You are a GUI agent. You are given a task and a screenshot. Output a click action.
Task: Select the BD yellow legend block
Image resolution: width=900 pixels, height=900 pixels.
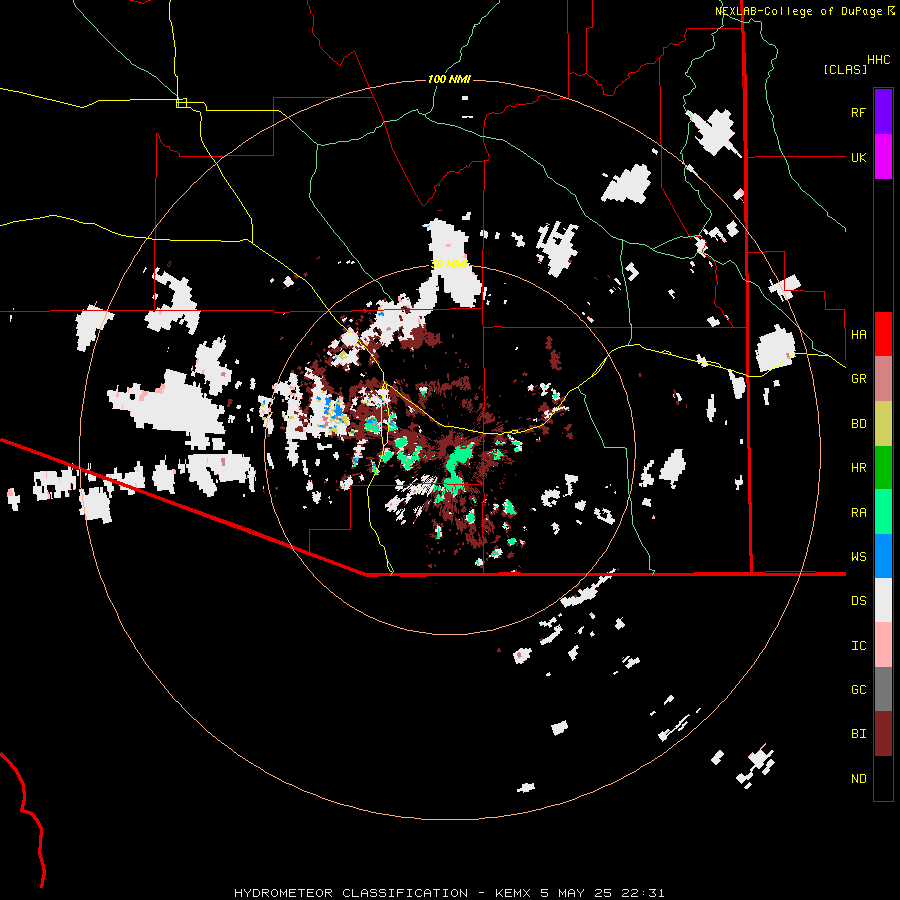click(883, 423)
